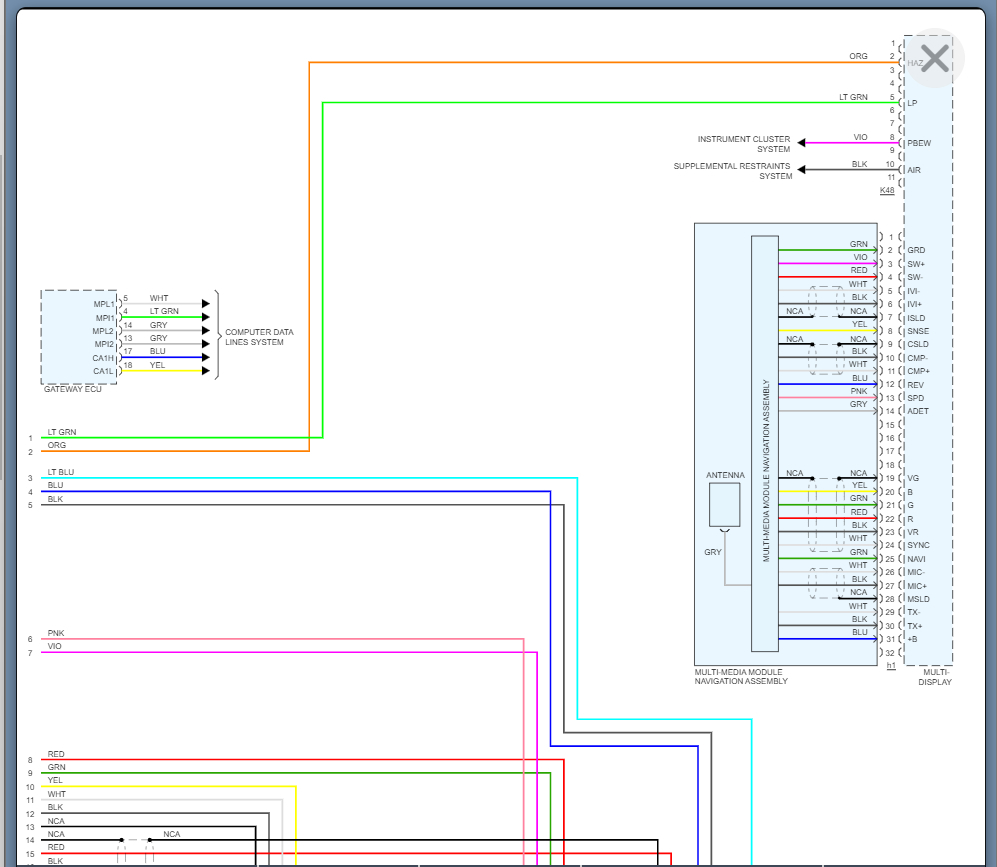Click the Antenna component box
The image size is (997, 867).
tap(724, 505)
